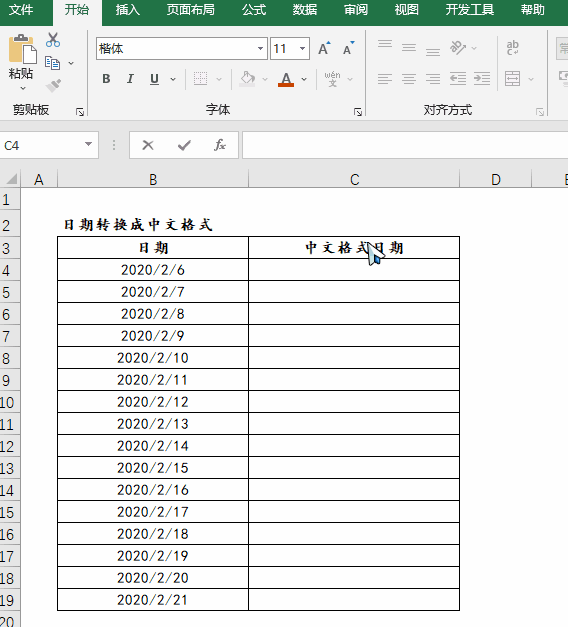Open the font size dropdown showing 11
This screenshot has width=568, height=627.
(302, 49)
